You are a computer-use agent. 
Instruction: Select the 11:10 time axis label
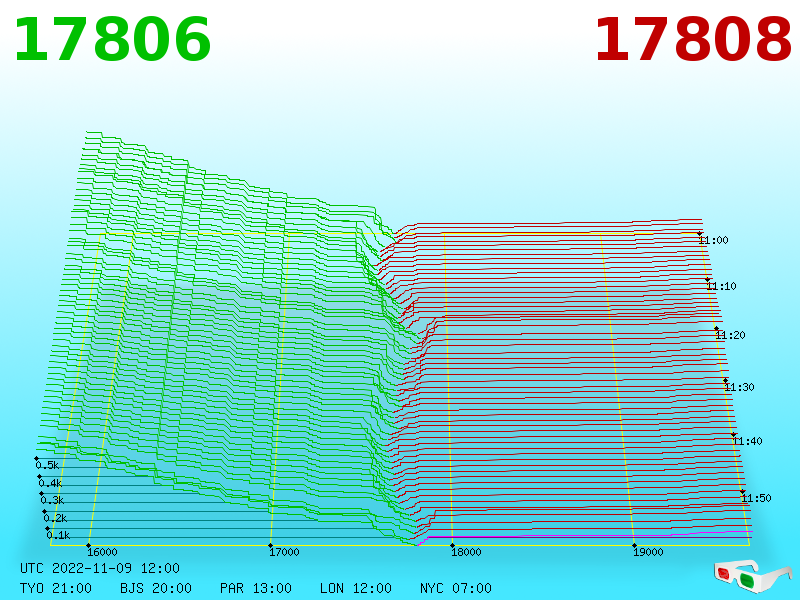pyautogui.click(x=722, y=286)
